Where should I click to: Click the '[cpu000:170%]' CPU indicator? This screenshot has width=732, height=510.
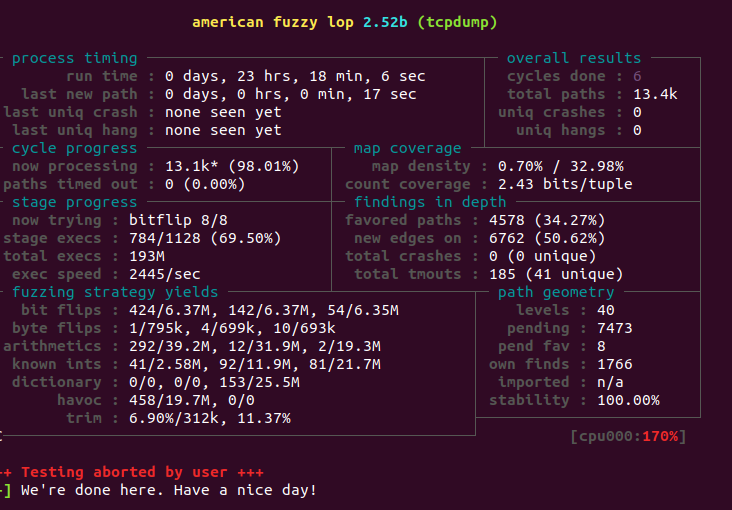click(628, 436)
